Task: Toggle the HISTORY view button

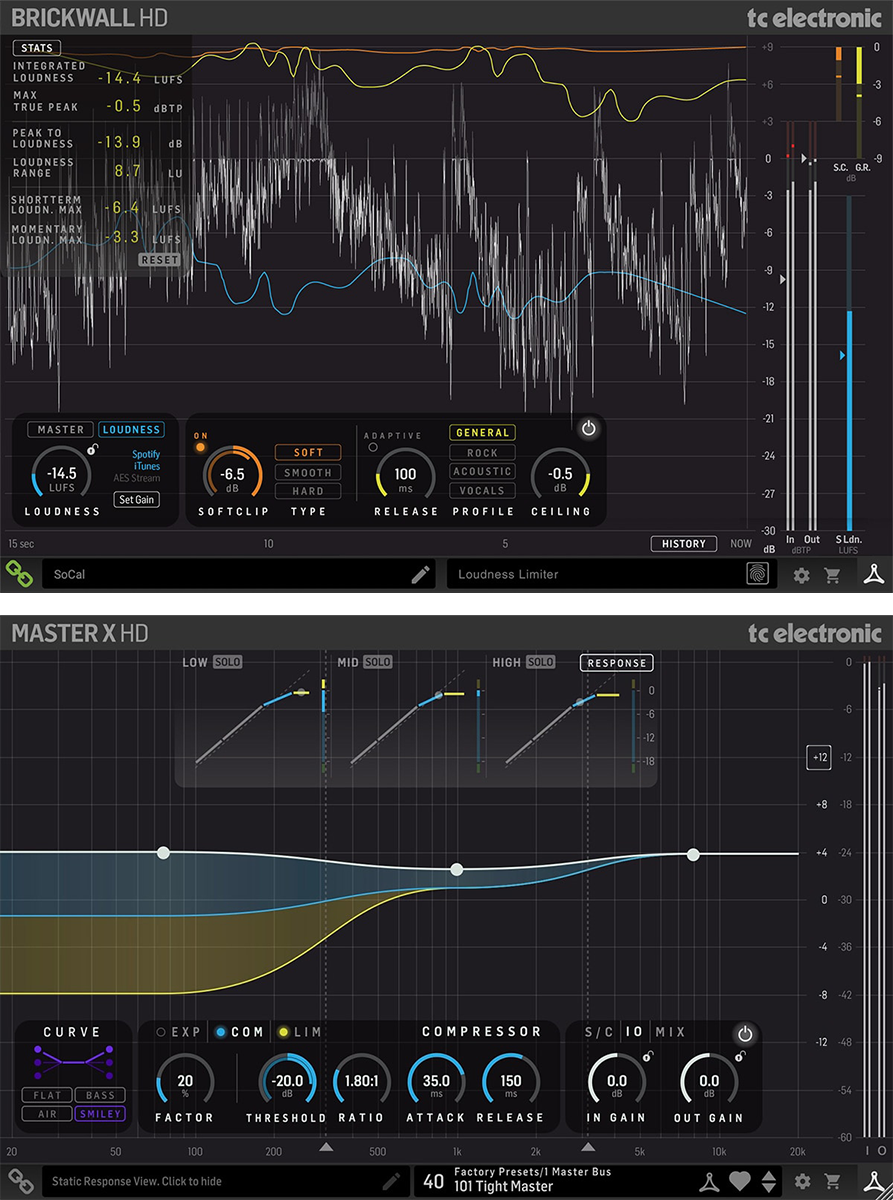Action: (684, 544)
